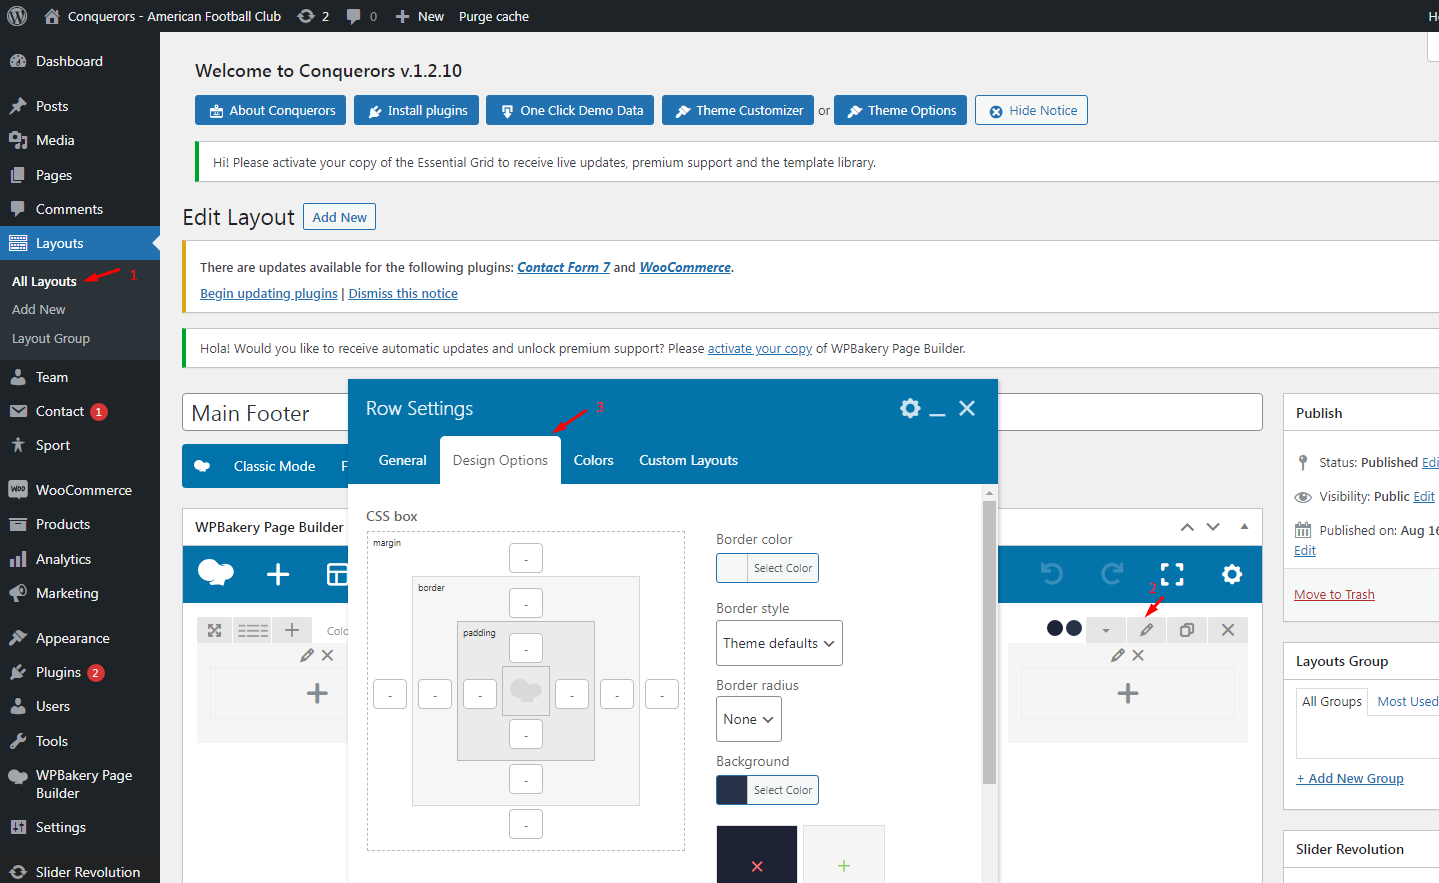The image size is (1439, 883).
Task: Click the WordPress logo in admin bar
Action: (x=17, y=16)
